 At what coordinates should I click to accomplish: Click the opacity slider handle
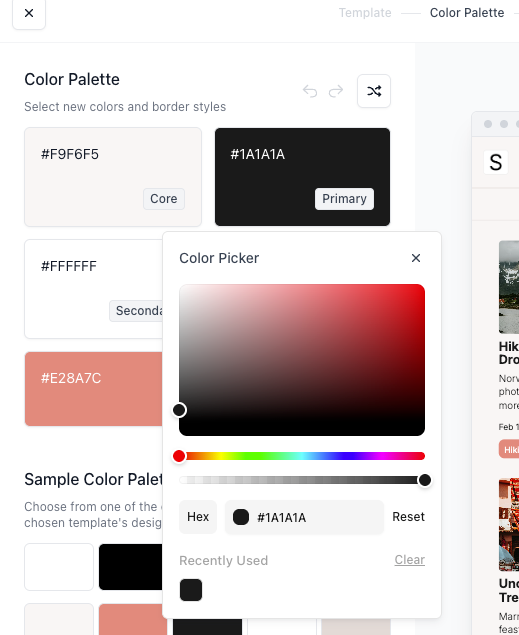[x=425, y=480]
